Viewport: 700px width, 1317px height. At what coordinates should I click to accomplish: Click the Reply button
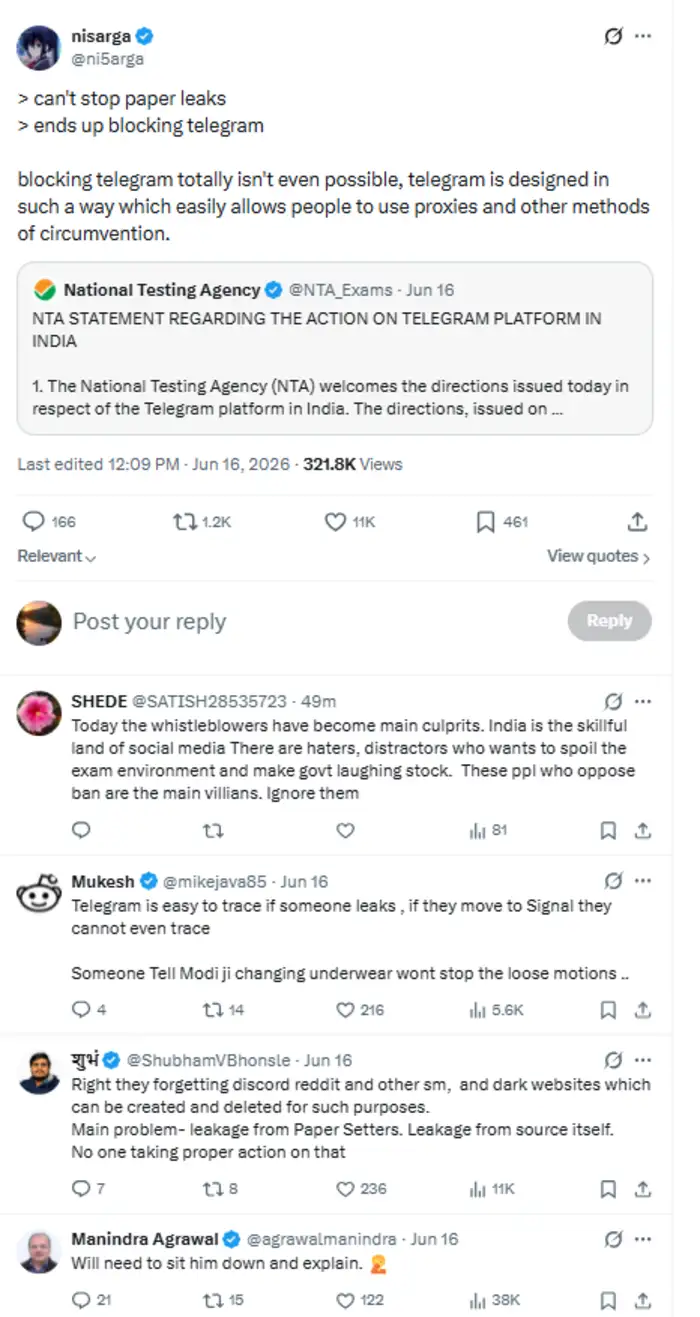pyautogui.click(x=609, y=621)
